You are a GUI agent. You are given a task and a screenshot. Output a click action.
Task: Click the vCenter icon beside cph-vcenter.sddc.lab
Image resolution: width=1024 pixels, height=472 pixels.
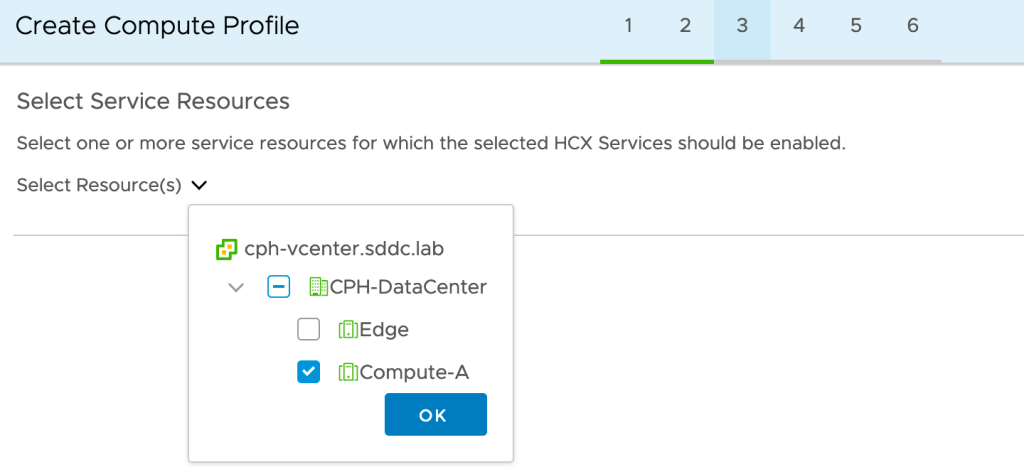(227, 250)
